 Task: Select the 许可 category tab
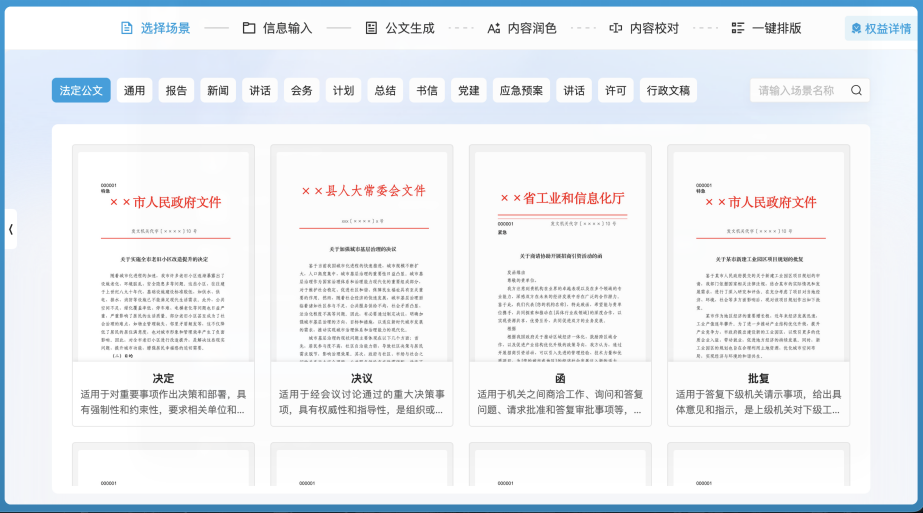[616, 90]
